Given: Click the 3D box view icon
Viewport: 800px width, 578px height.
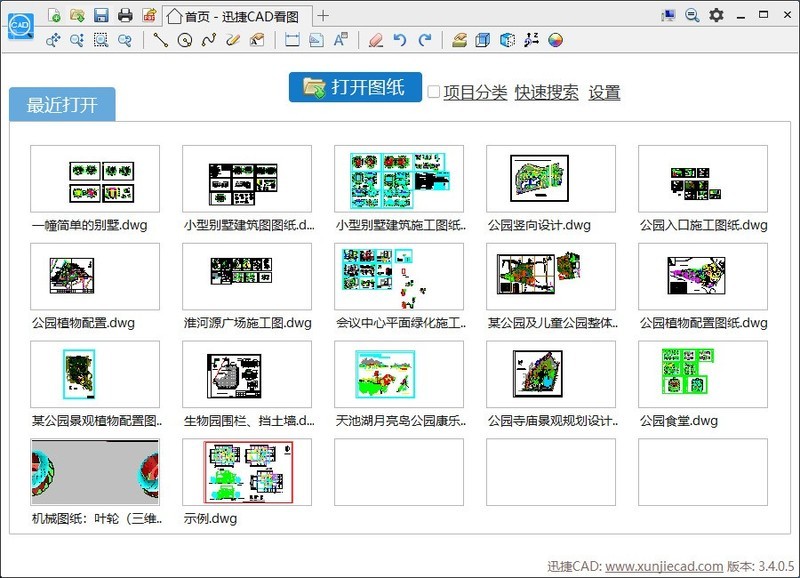Looking at the screenshot, I should [x=483, y=40].
